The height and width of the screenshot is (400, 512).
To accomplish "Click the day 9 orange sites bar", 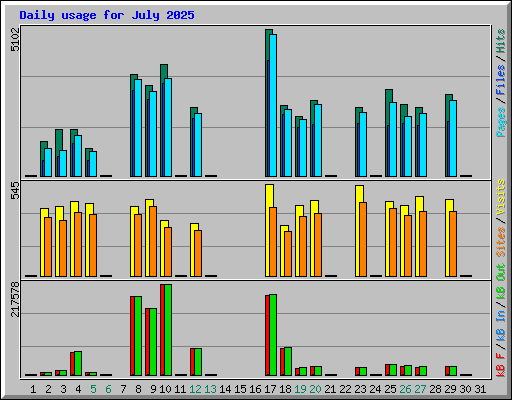I will (x=153, y=242).
